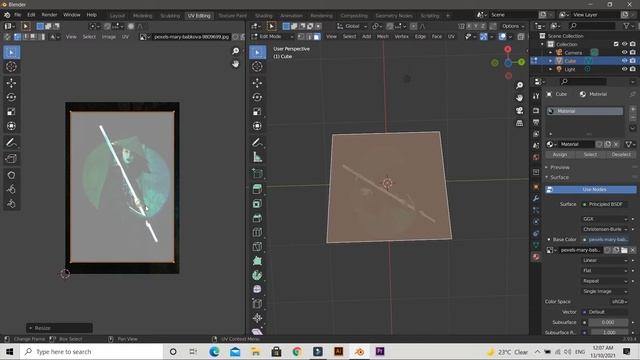This screenshot has height=360, width=640.
Task: Select the Rotate tool in 3D viewport
Action: (257, 97)
